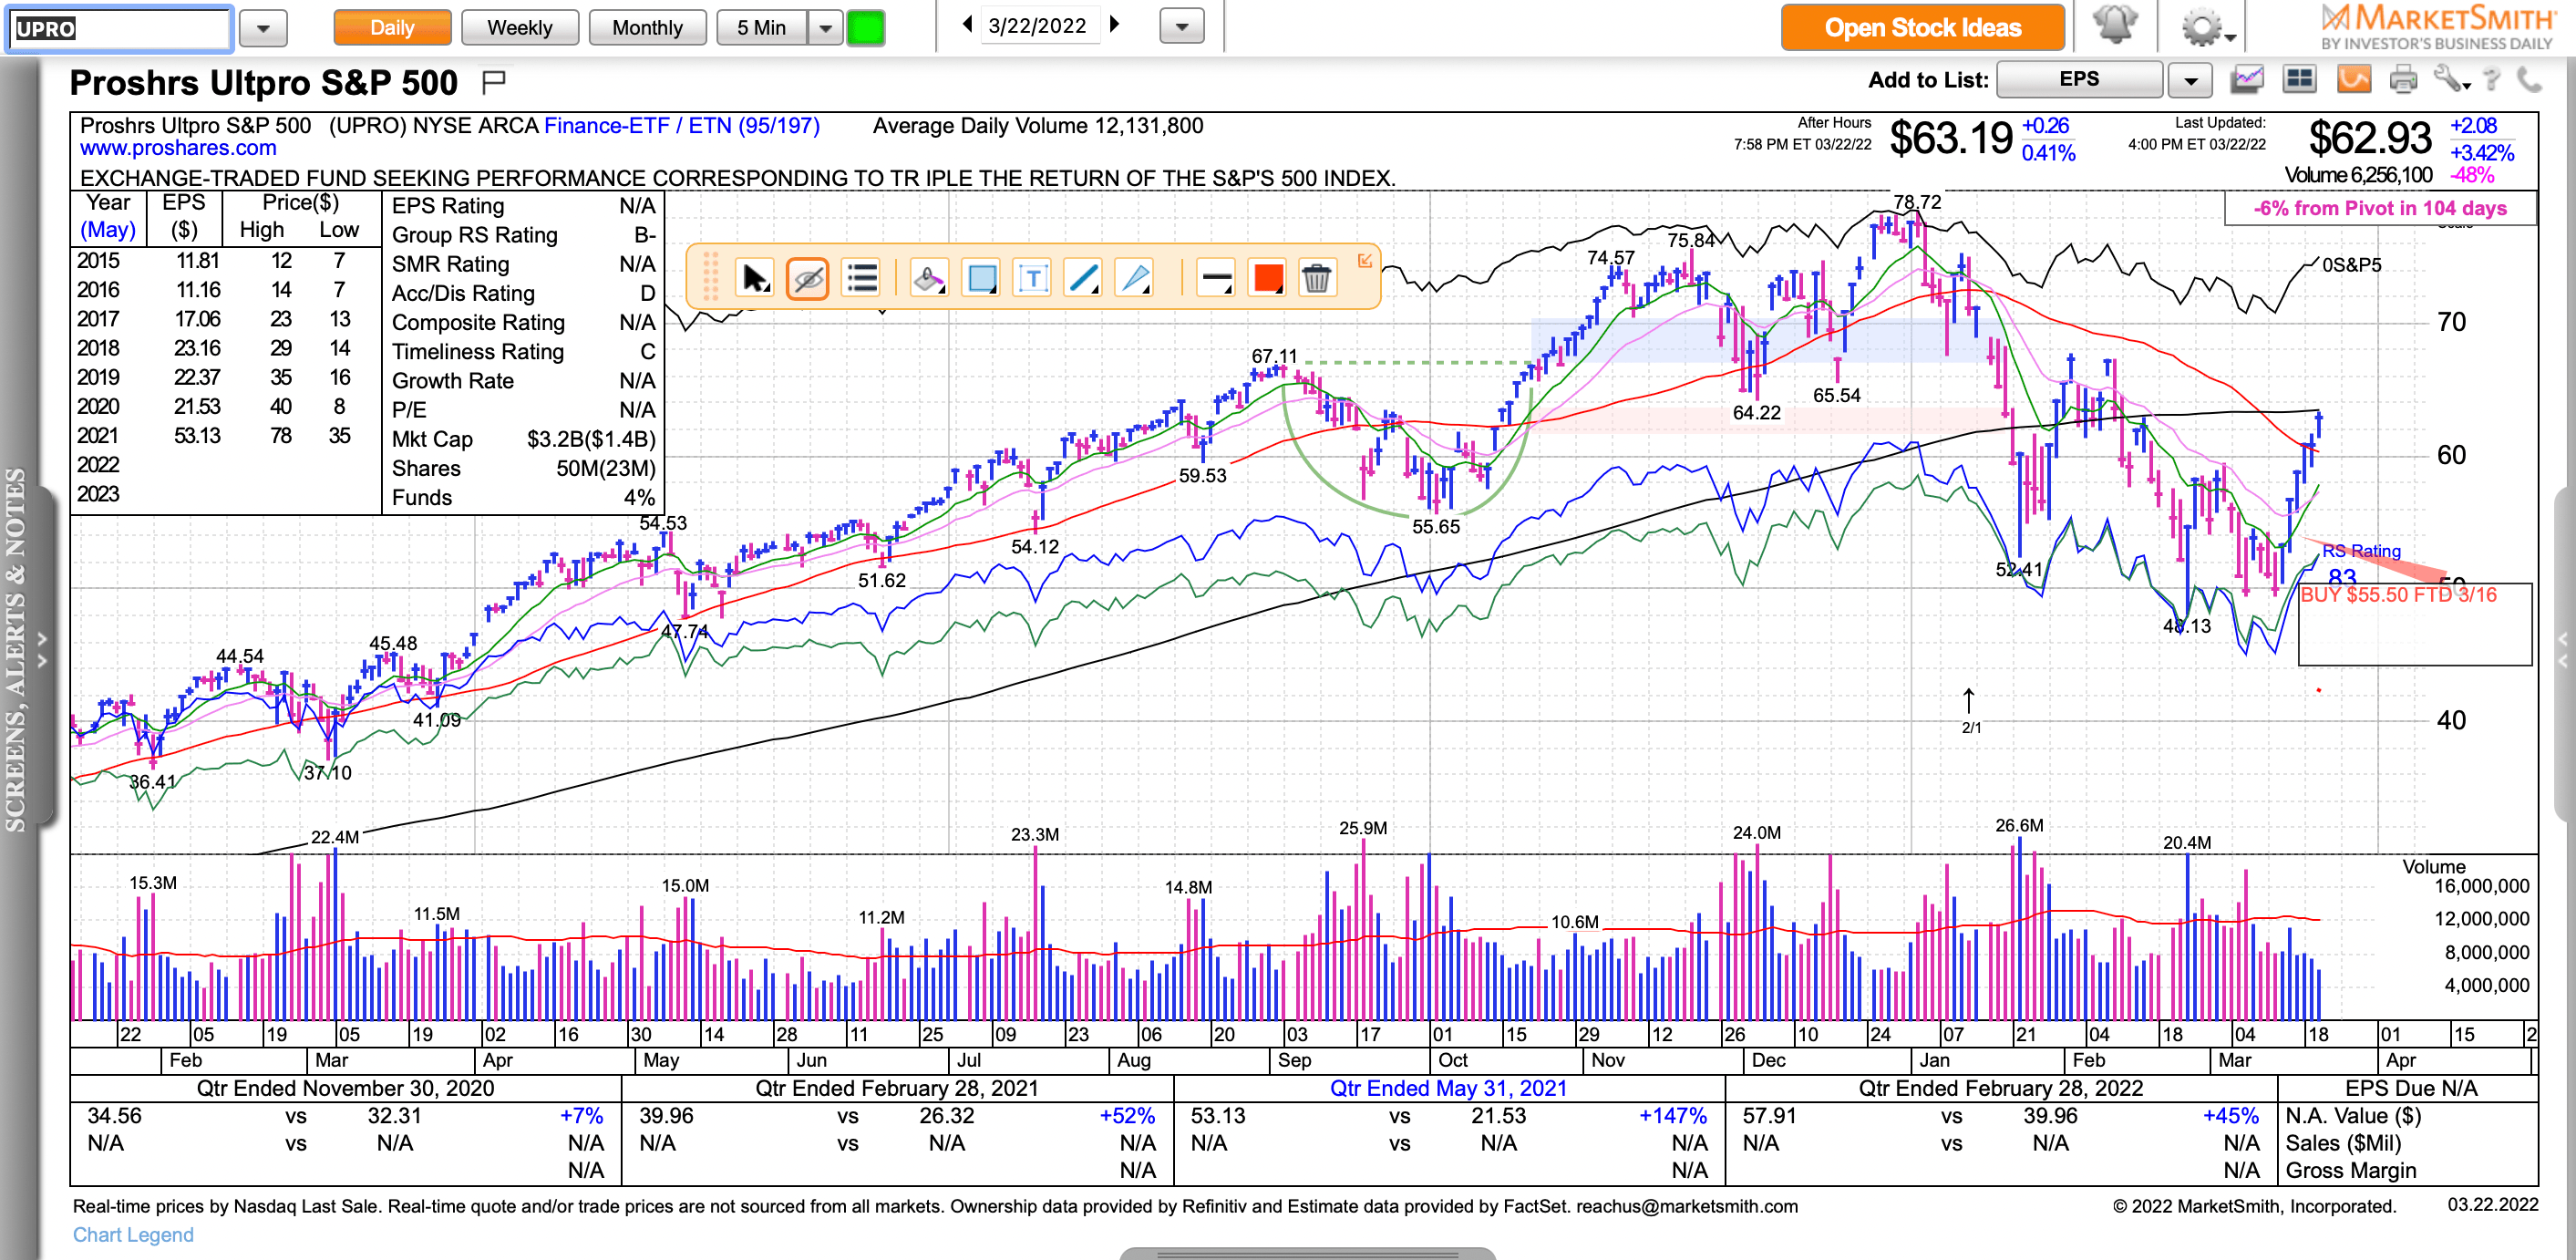
Task: Click the (May) fiscal year label
Action: pyautogui.click(x=108, y=230)
